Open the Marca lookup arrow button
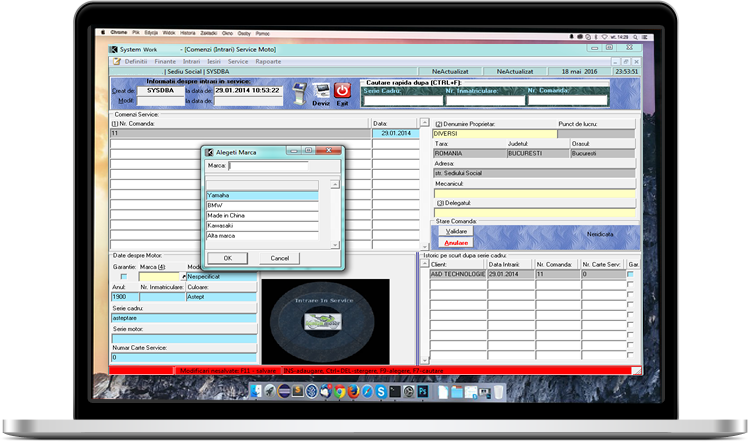This screenshot has width=749, height=442. 183,276
